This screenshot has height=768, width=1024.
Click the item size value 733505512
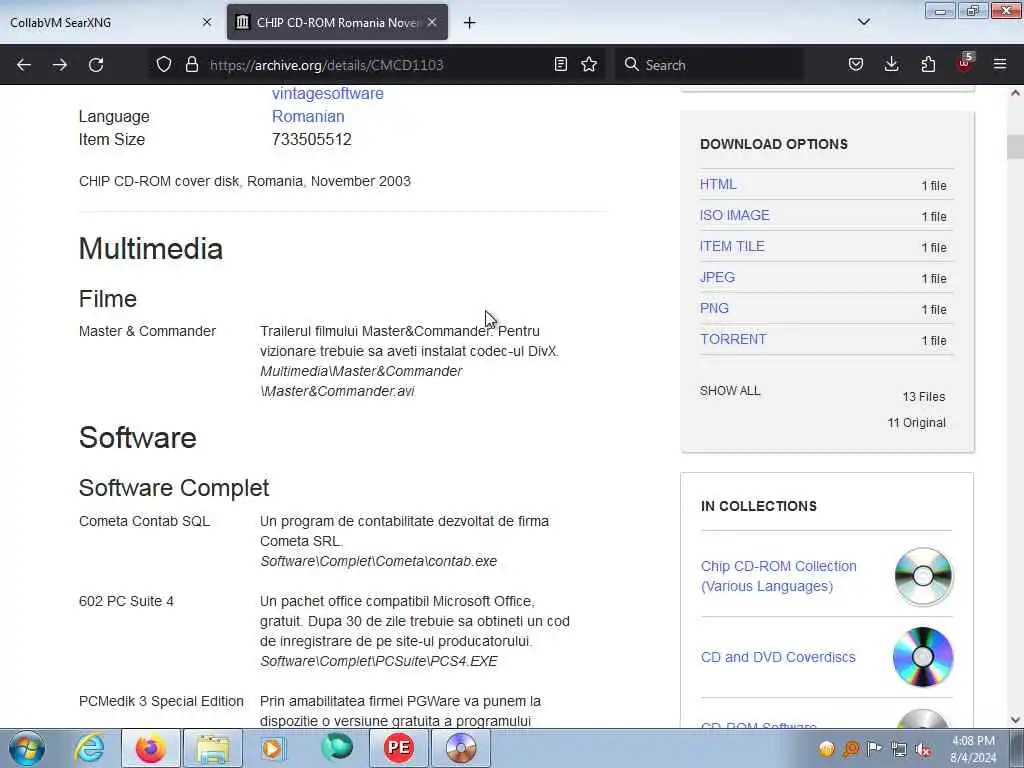312,139
